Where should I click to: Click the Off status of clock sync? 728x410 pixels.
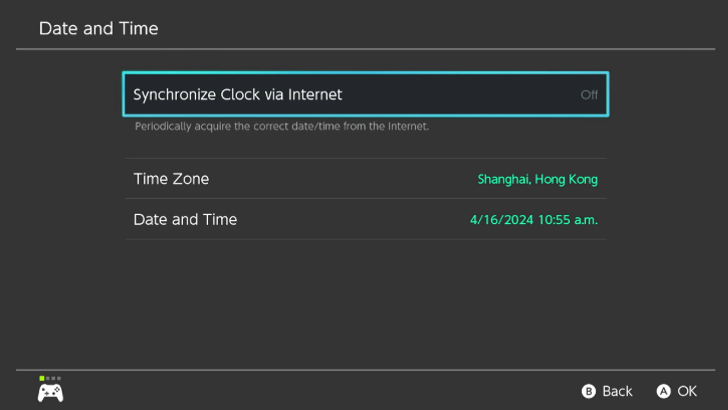589,95
